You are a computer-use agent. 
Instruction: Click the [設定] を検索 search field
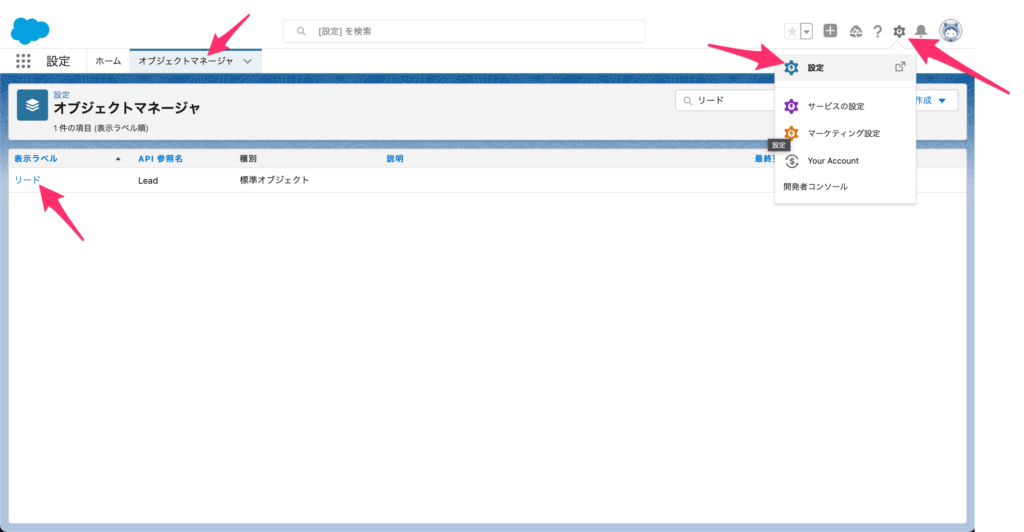pyautogui.click(x=463, y=31)
